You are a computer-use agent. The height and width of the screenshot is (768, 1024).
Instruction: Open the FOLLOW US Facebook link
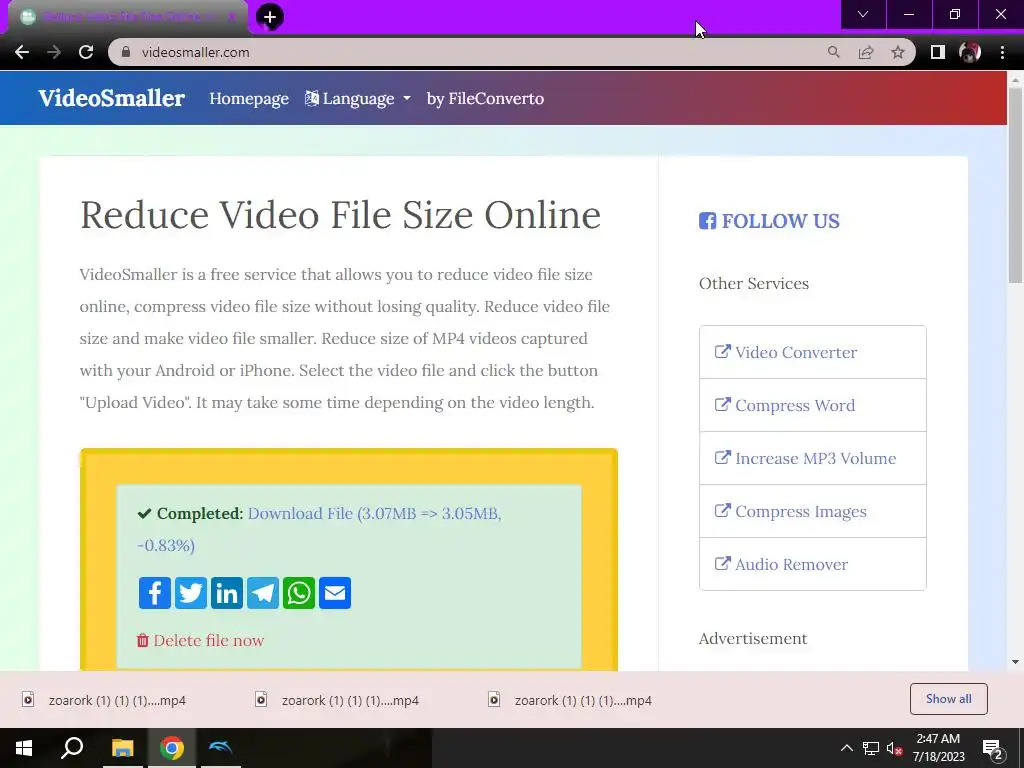tap(769, 221)
